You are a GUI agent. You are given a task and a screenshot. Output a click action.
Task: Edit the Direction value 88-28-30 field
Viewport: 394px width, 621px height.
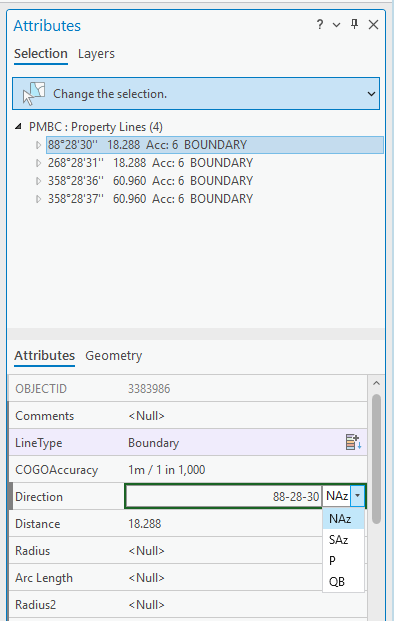[224, 496]
